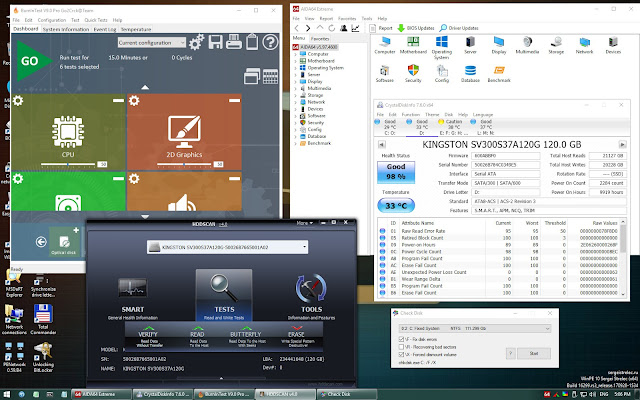The image size is (640, 400).
Task: Expand the Storage node in AIDA64 tree
Action: click(295, 95)
